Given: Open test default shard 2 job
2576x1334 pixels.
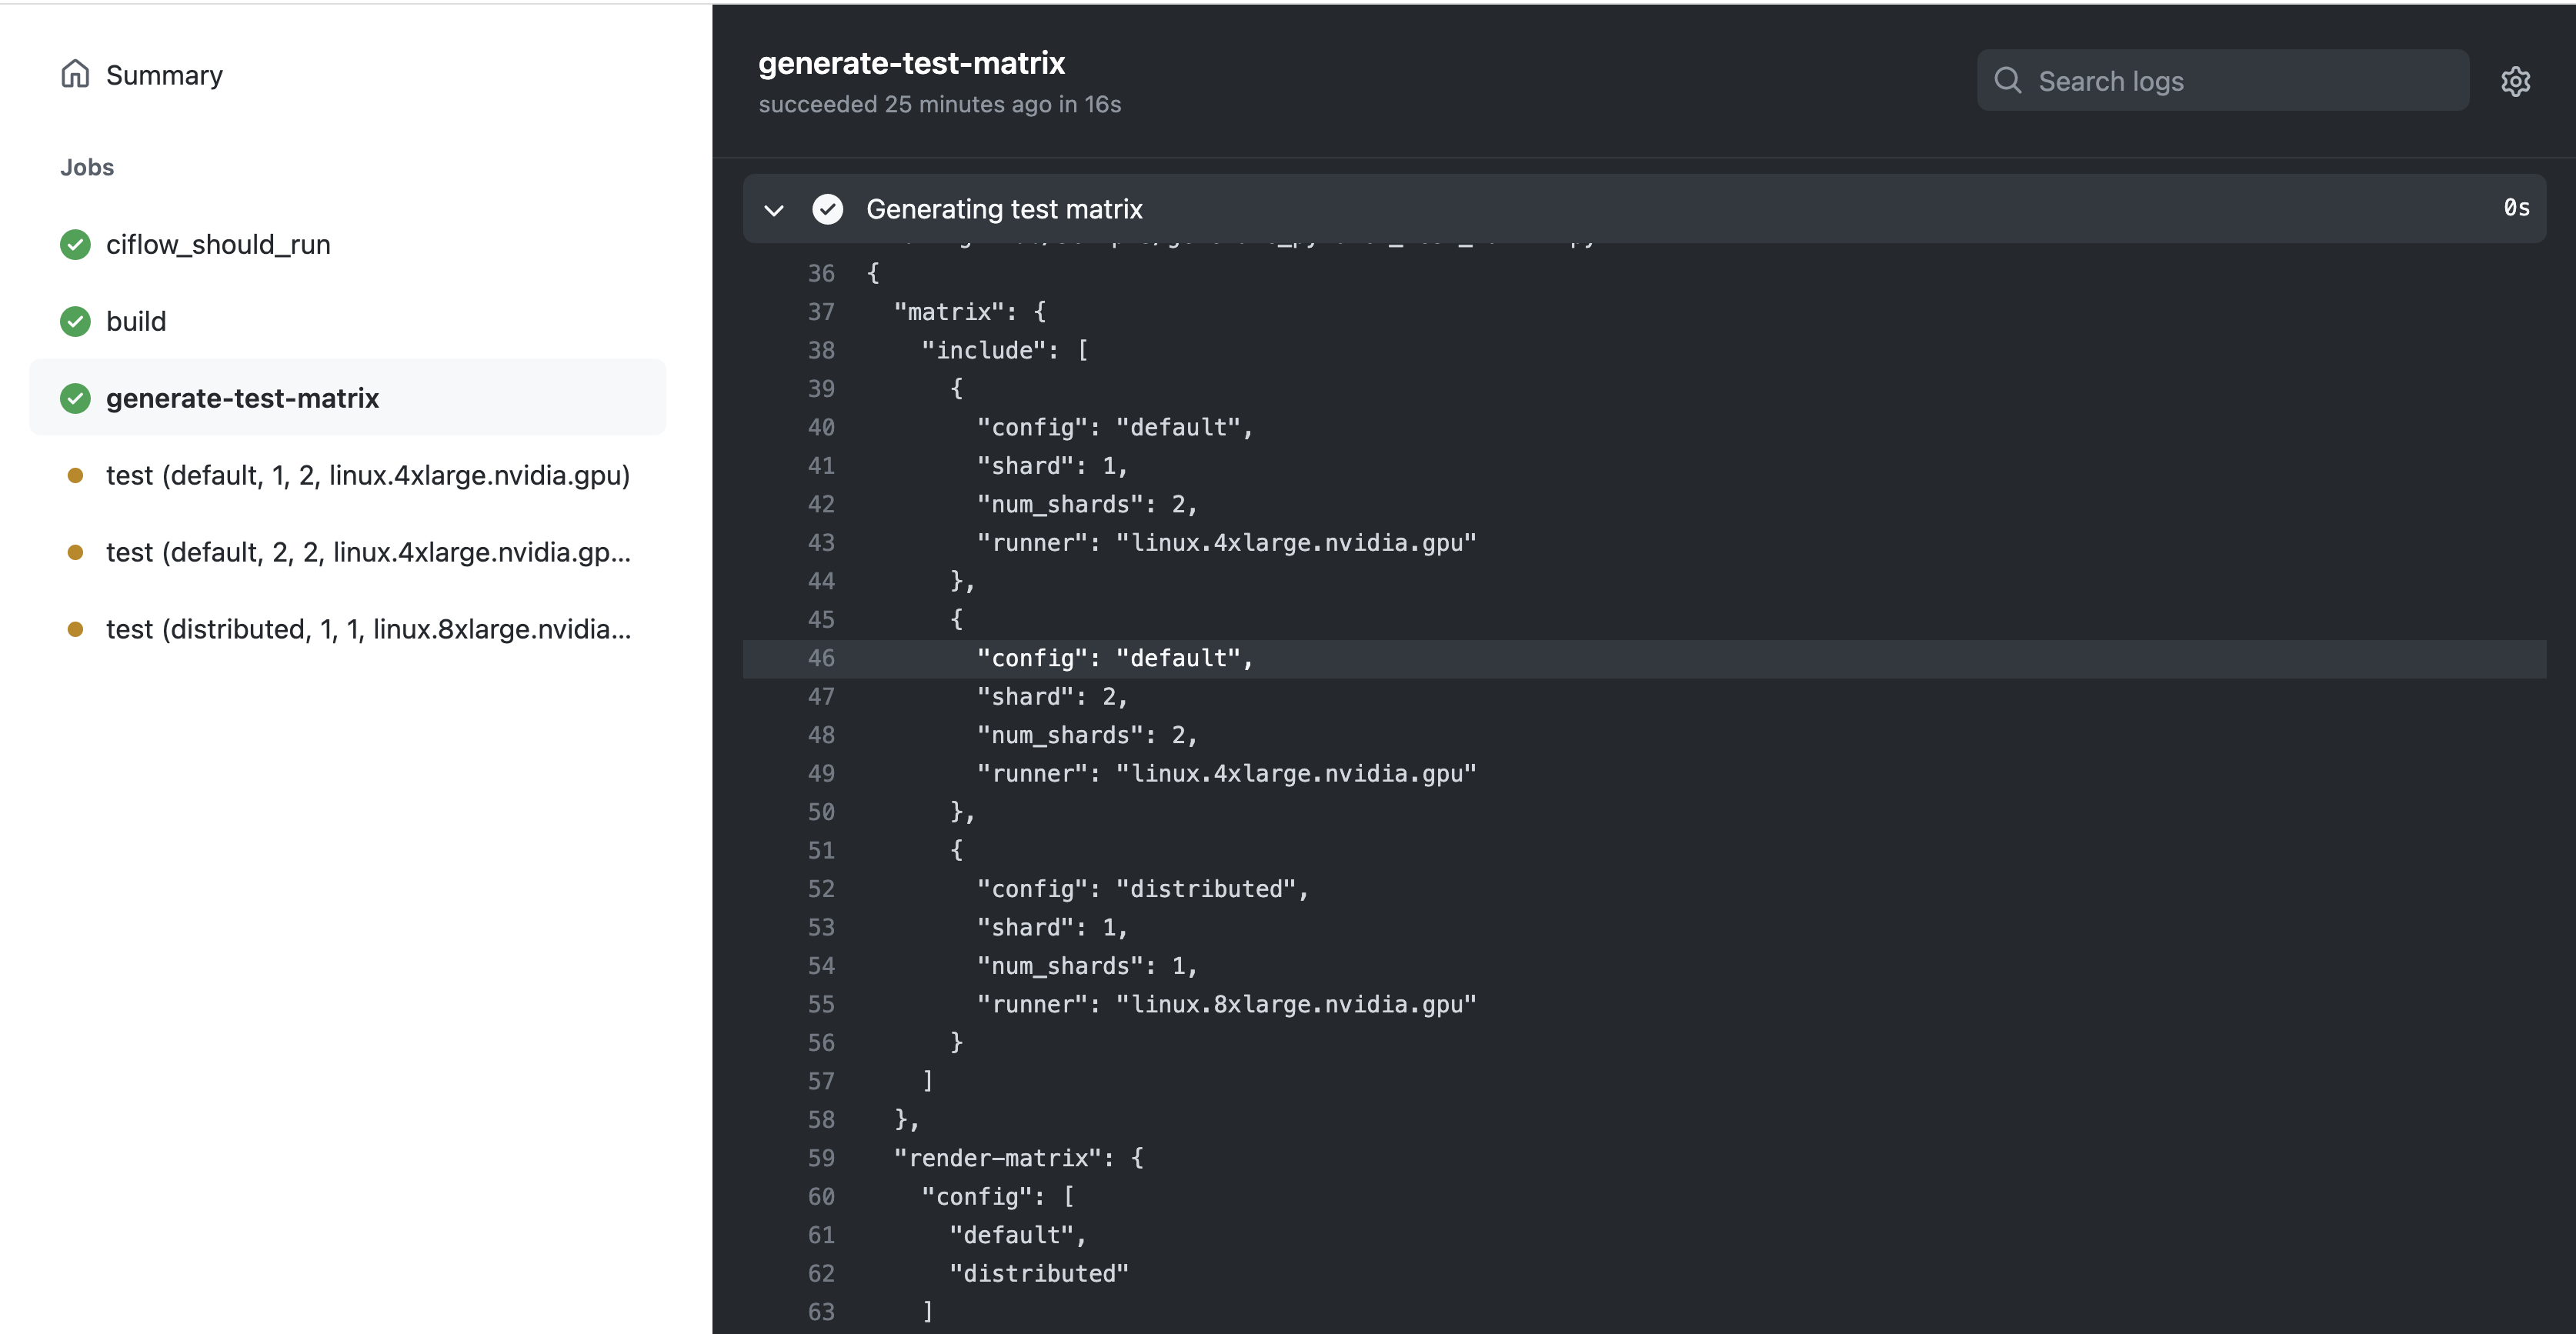Looking at the screenshot, I should pyautogui.click(x=368, y=552).
